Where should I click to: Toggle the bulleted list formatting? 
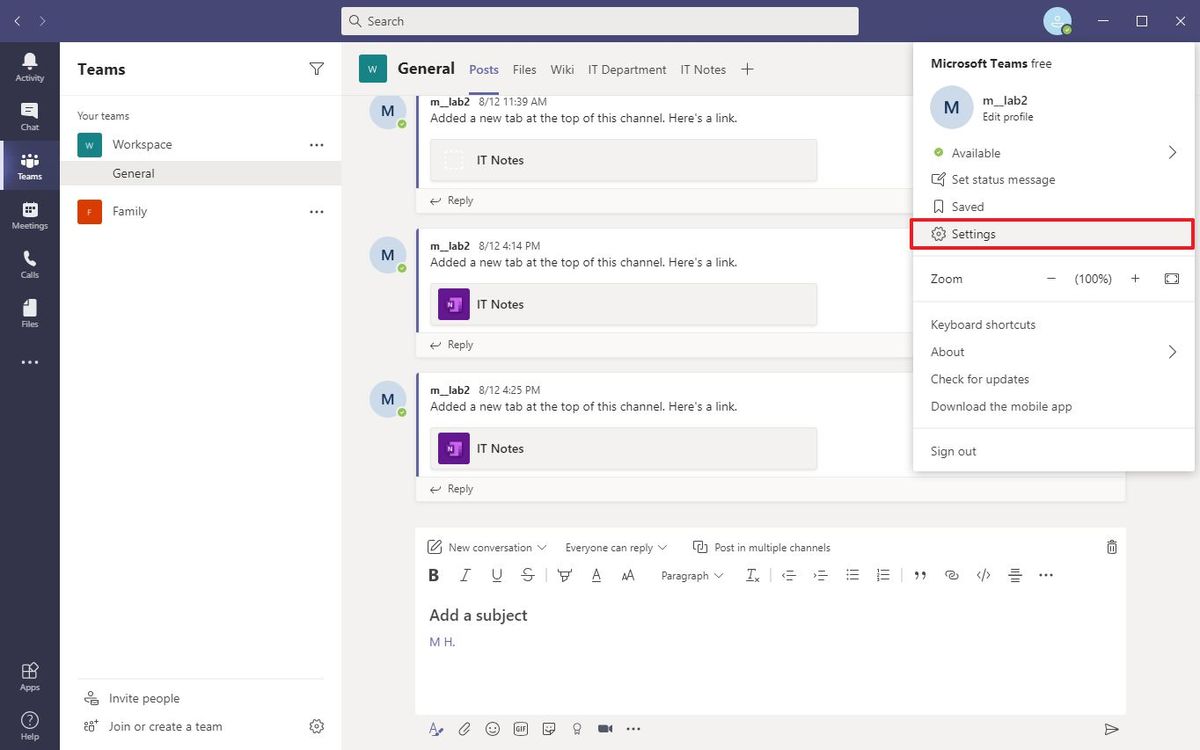852,575
